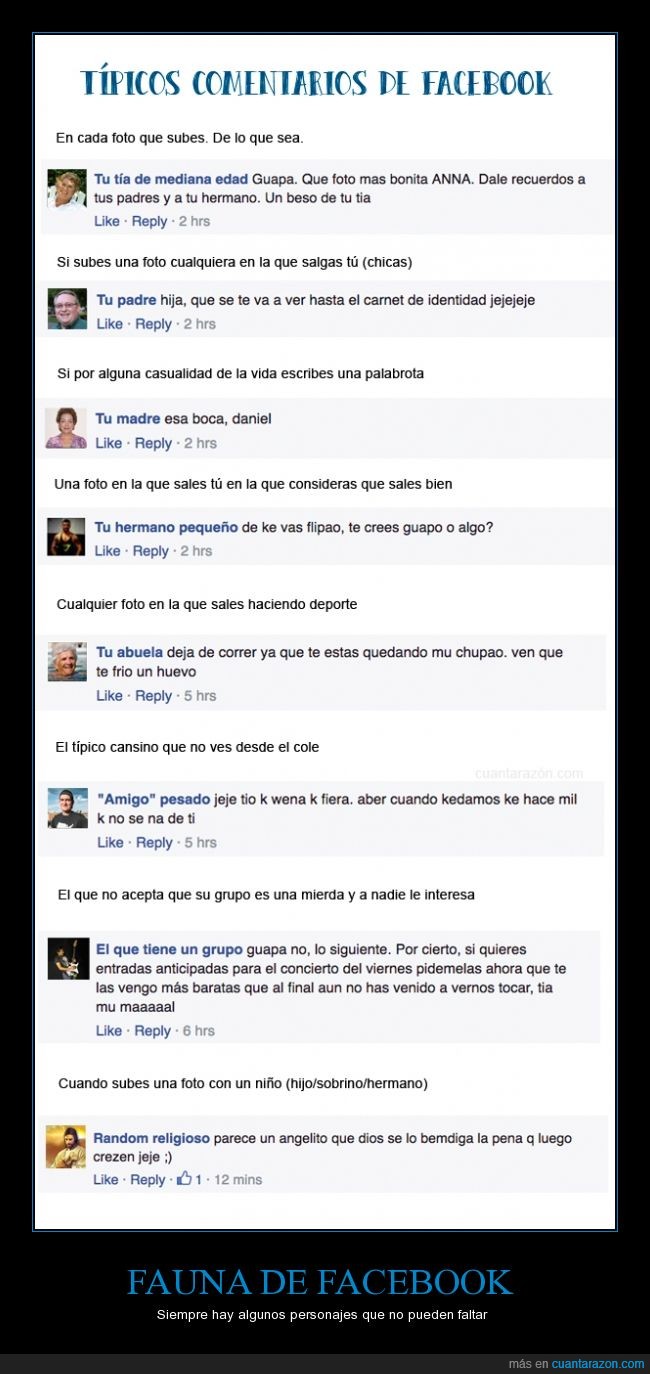Reply to Tu padre's comment
650x1374 pixels.
click(153, 324)
